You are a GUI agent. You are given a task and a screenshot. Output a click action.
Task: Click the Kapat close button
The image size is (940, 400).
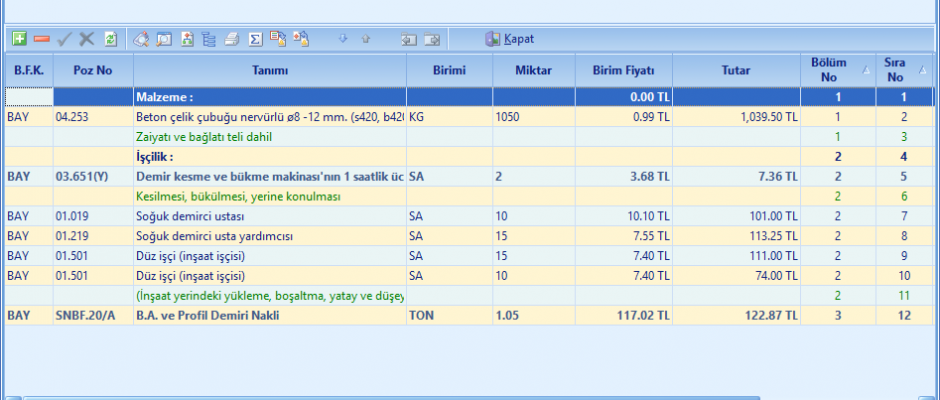(x=510, y=39)
